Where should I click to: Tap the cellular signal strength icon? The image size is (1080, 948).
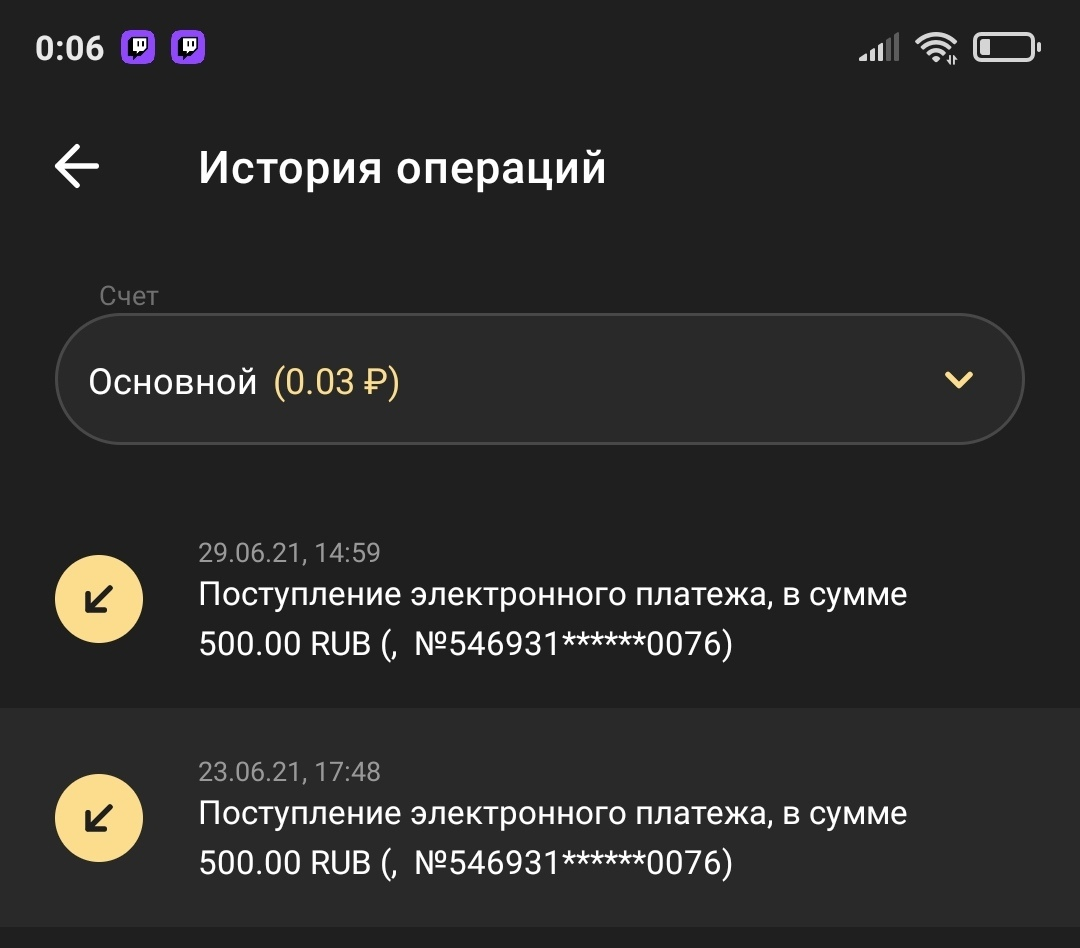[879, 48]
